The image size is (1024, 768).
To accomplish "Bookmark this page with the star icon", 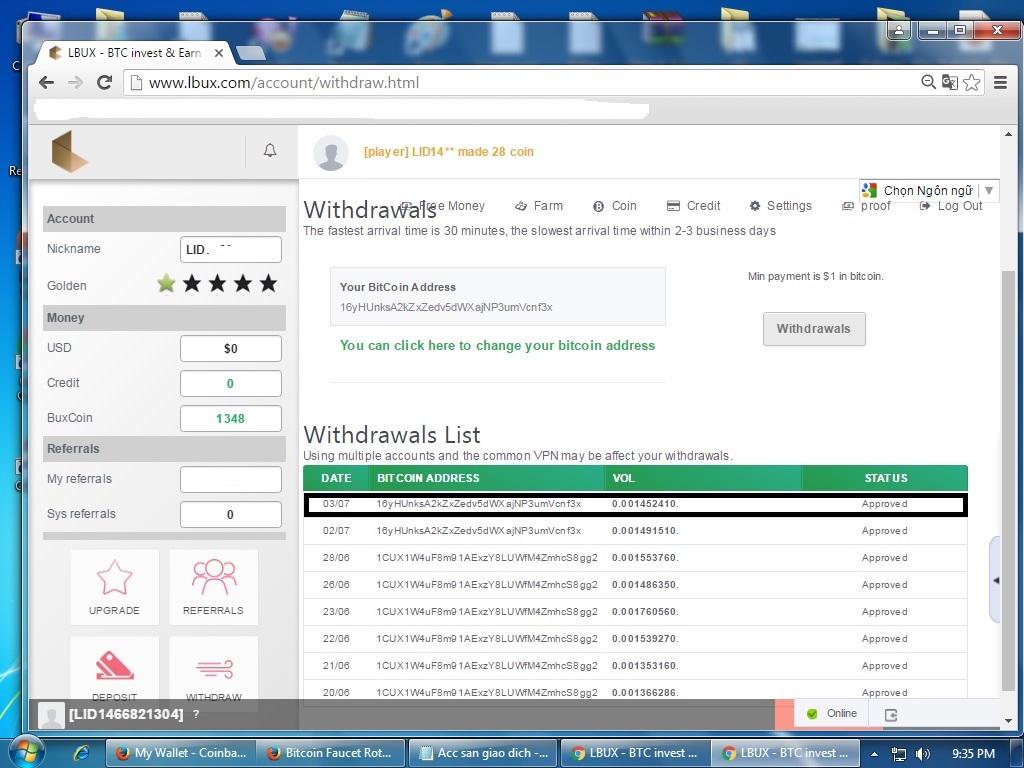I will coord(972,82).
